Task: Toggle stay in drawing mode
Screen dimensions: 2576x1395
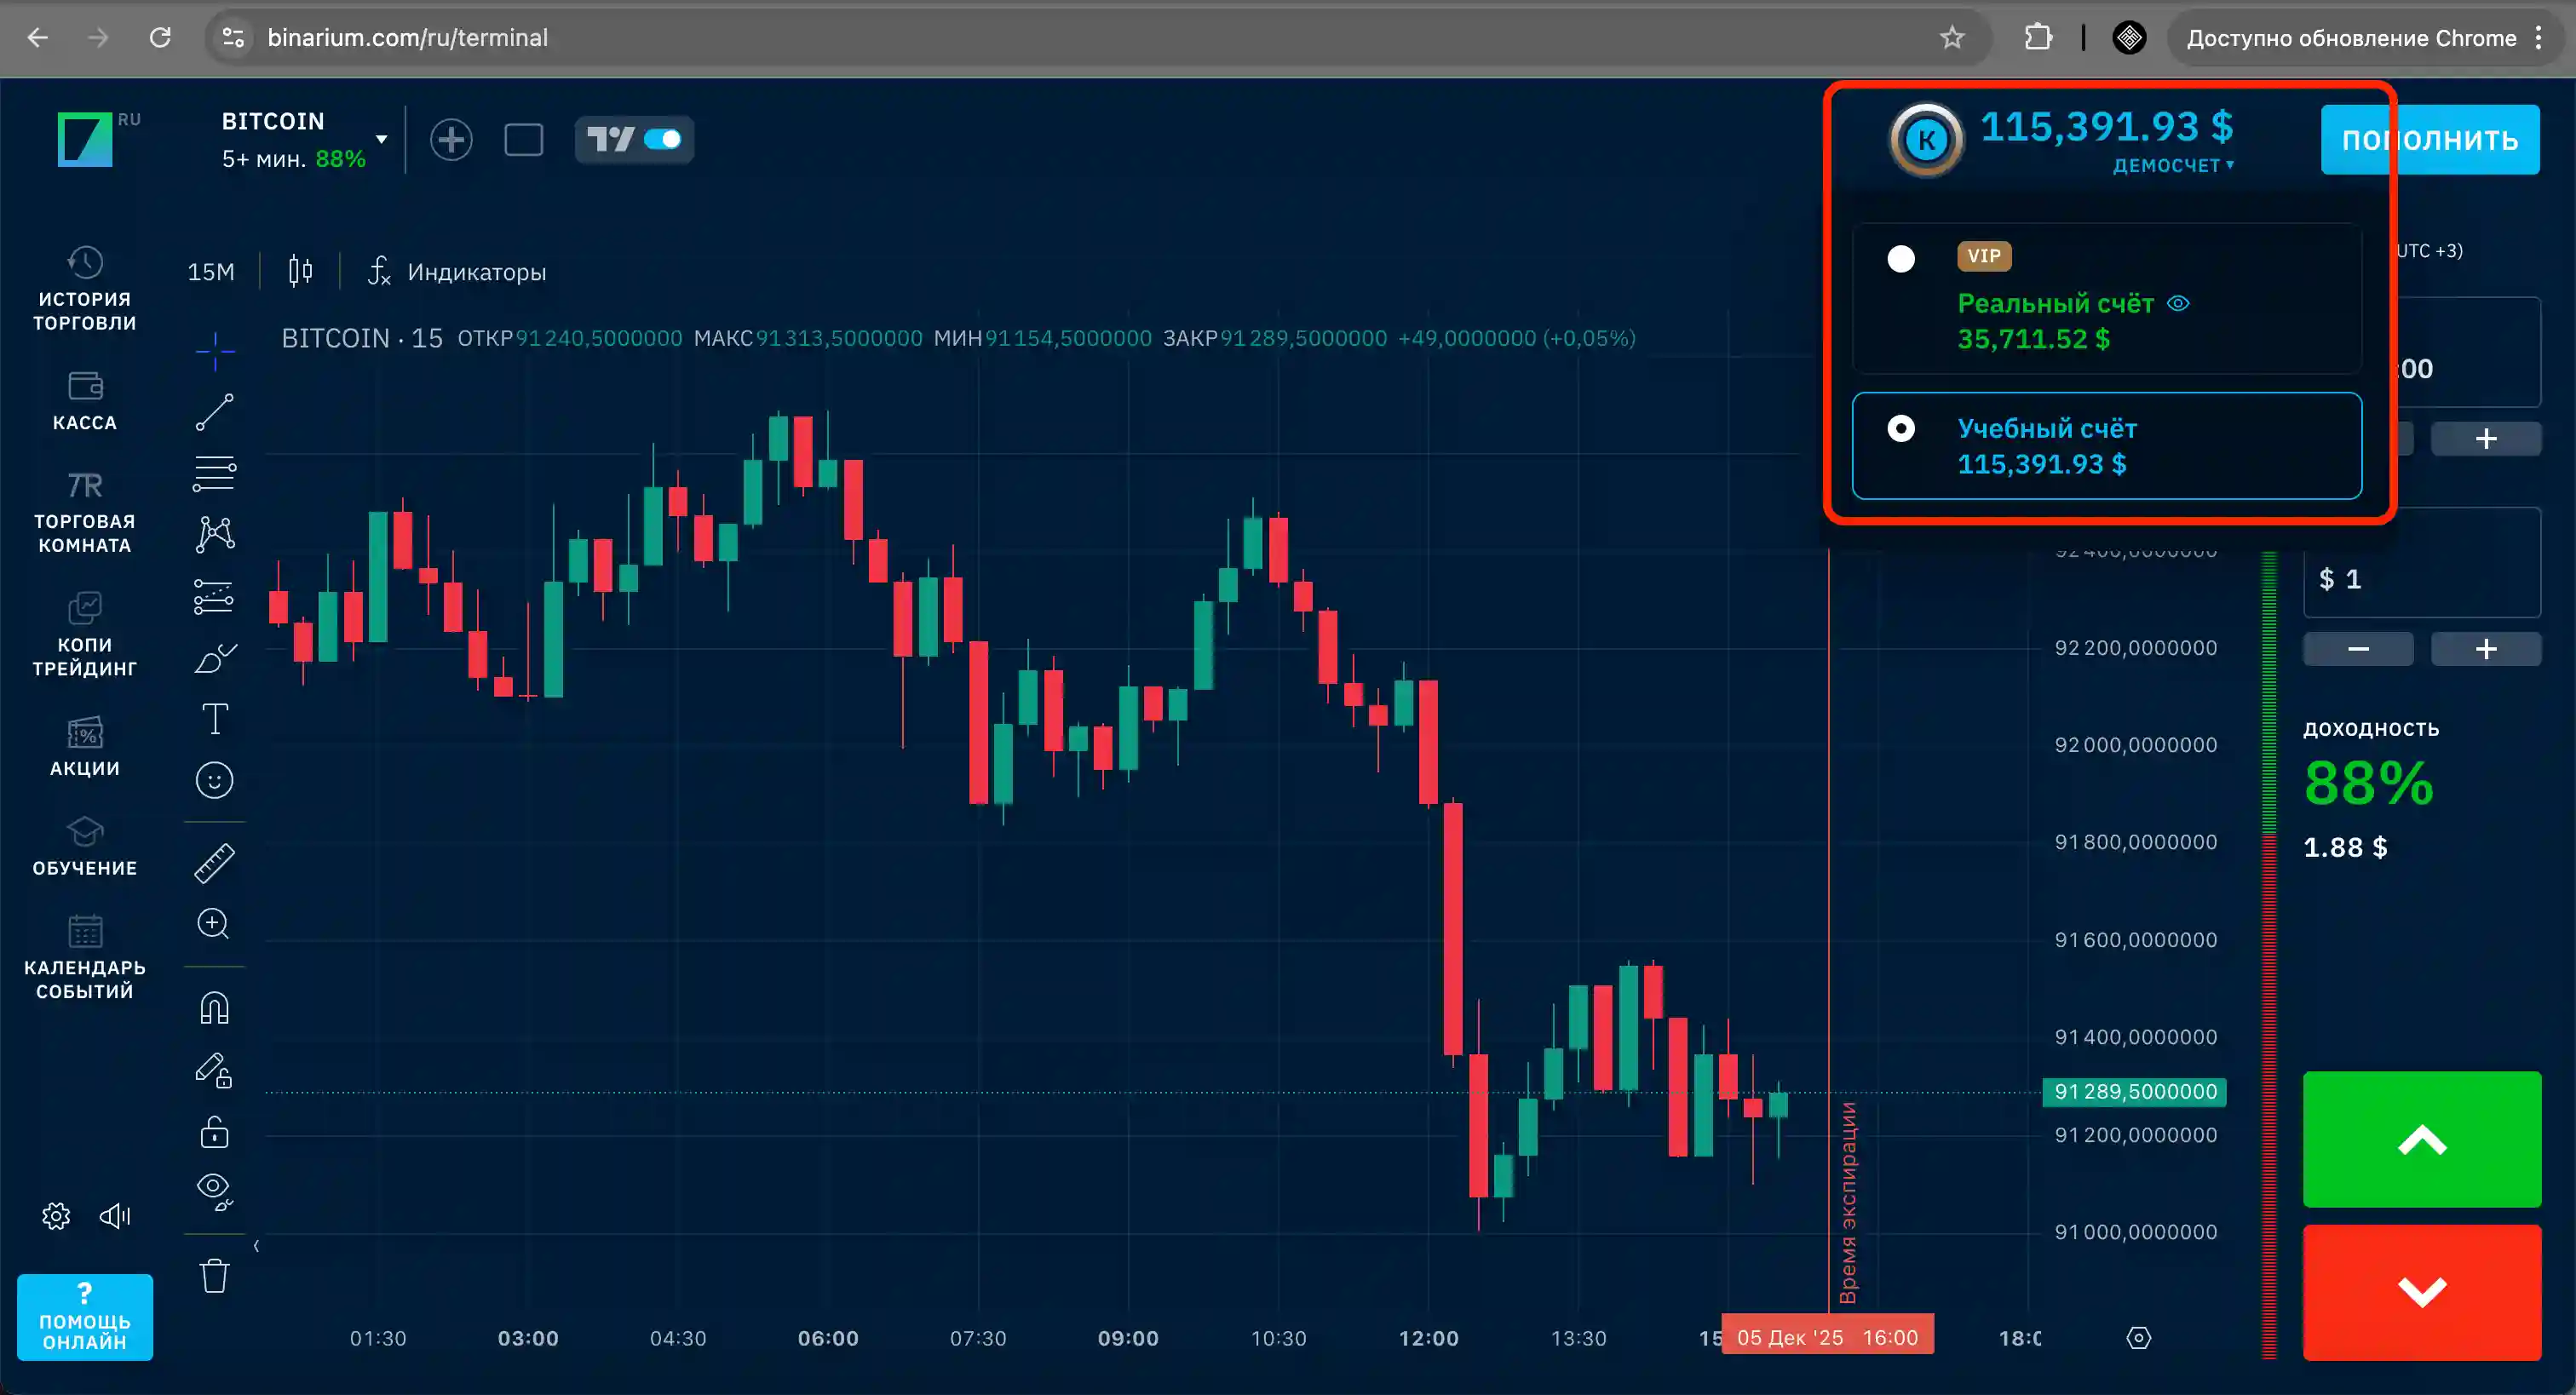Action: pyautogui.click(x=214, y=1070)
